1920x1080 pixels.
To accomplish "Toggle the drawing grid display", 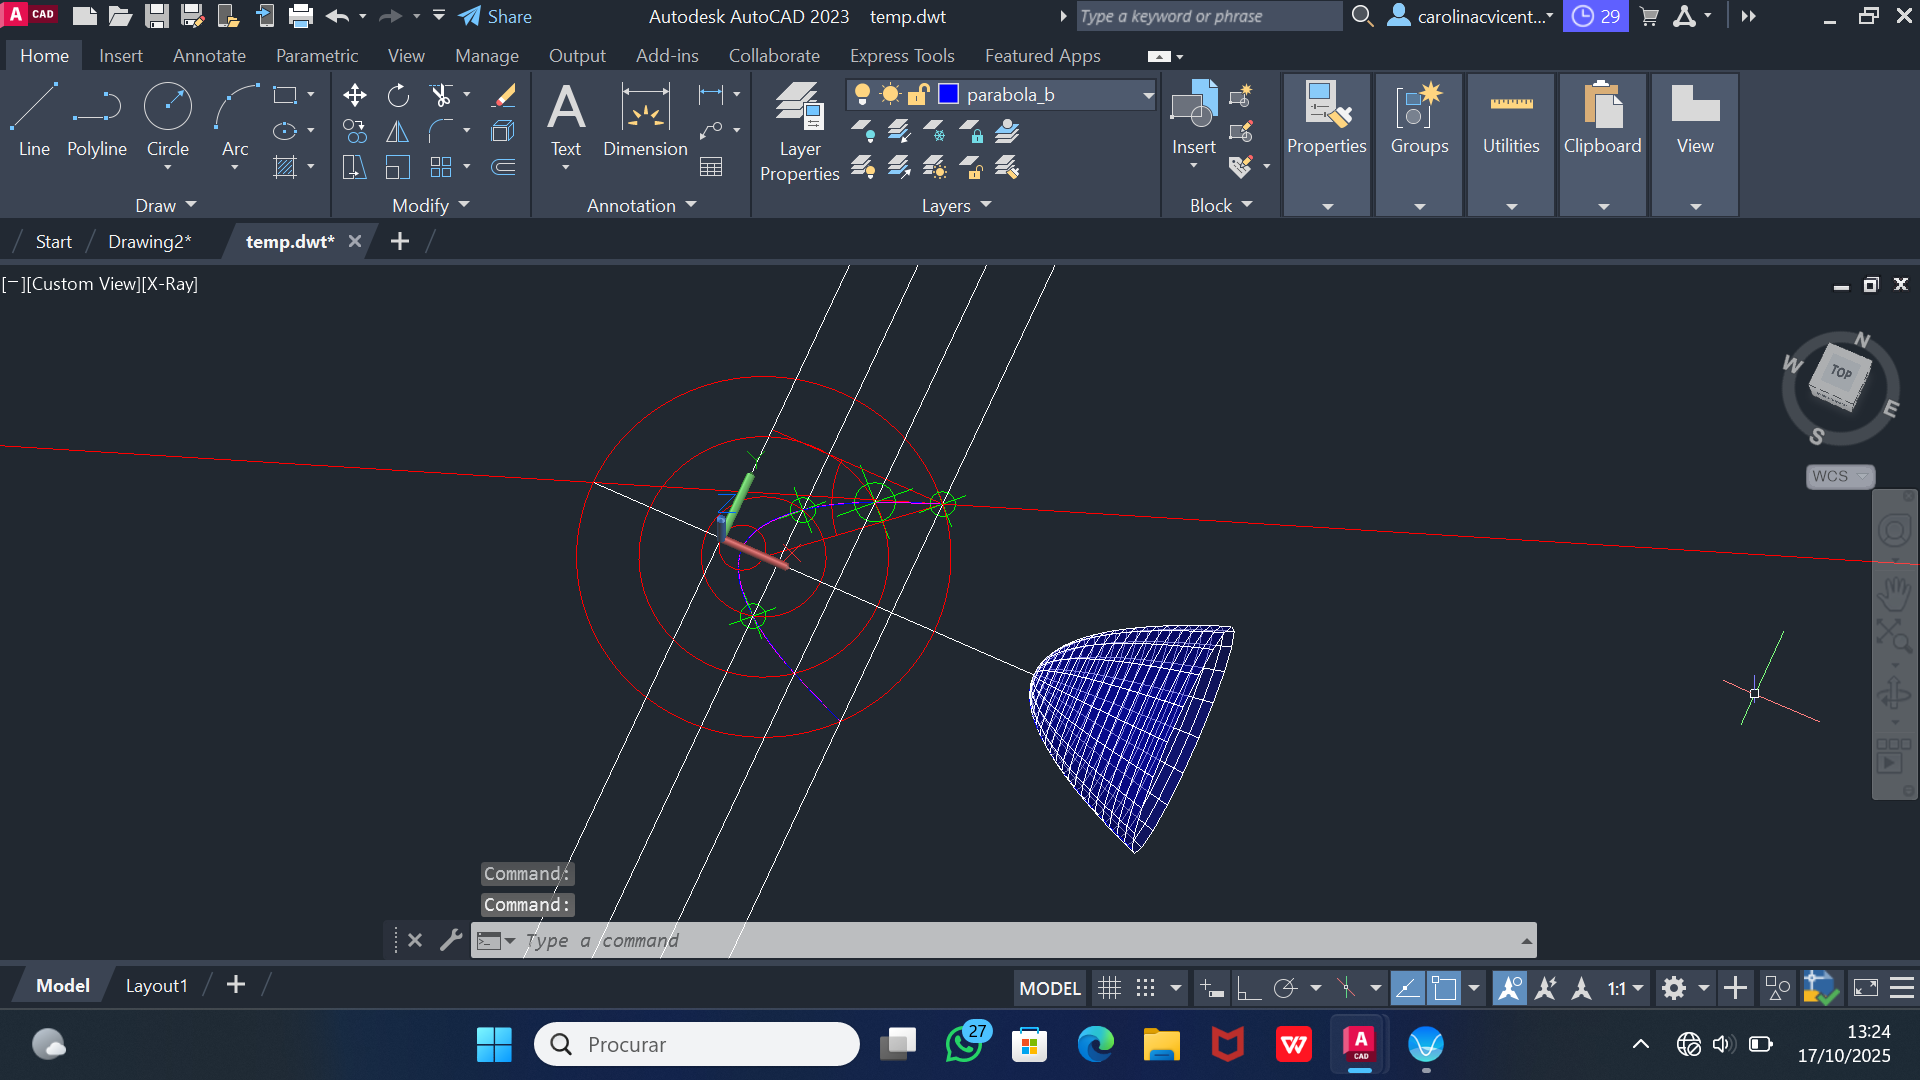I will click(x=1109, y=989).
